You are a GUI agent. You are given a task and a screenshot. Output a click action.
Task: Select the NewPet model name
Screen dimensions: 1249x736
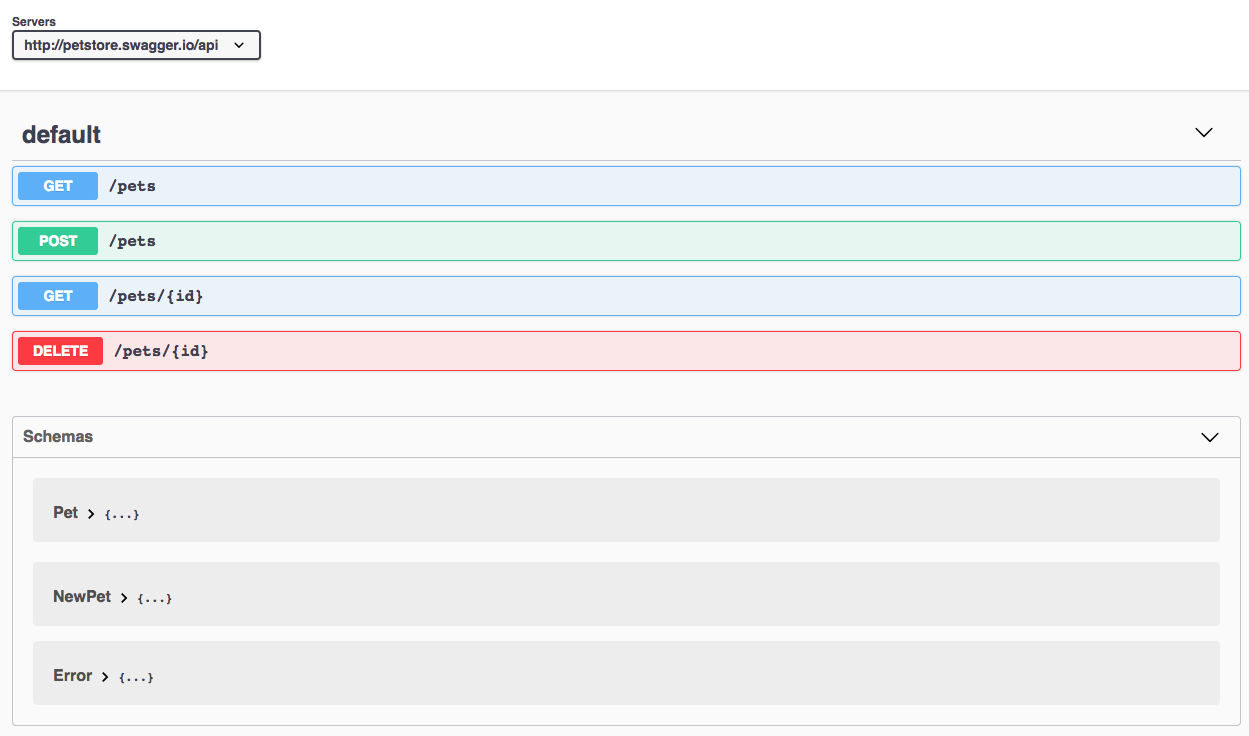(x=82, y=597)
